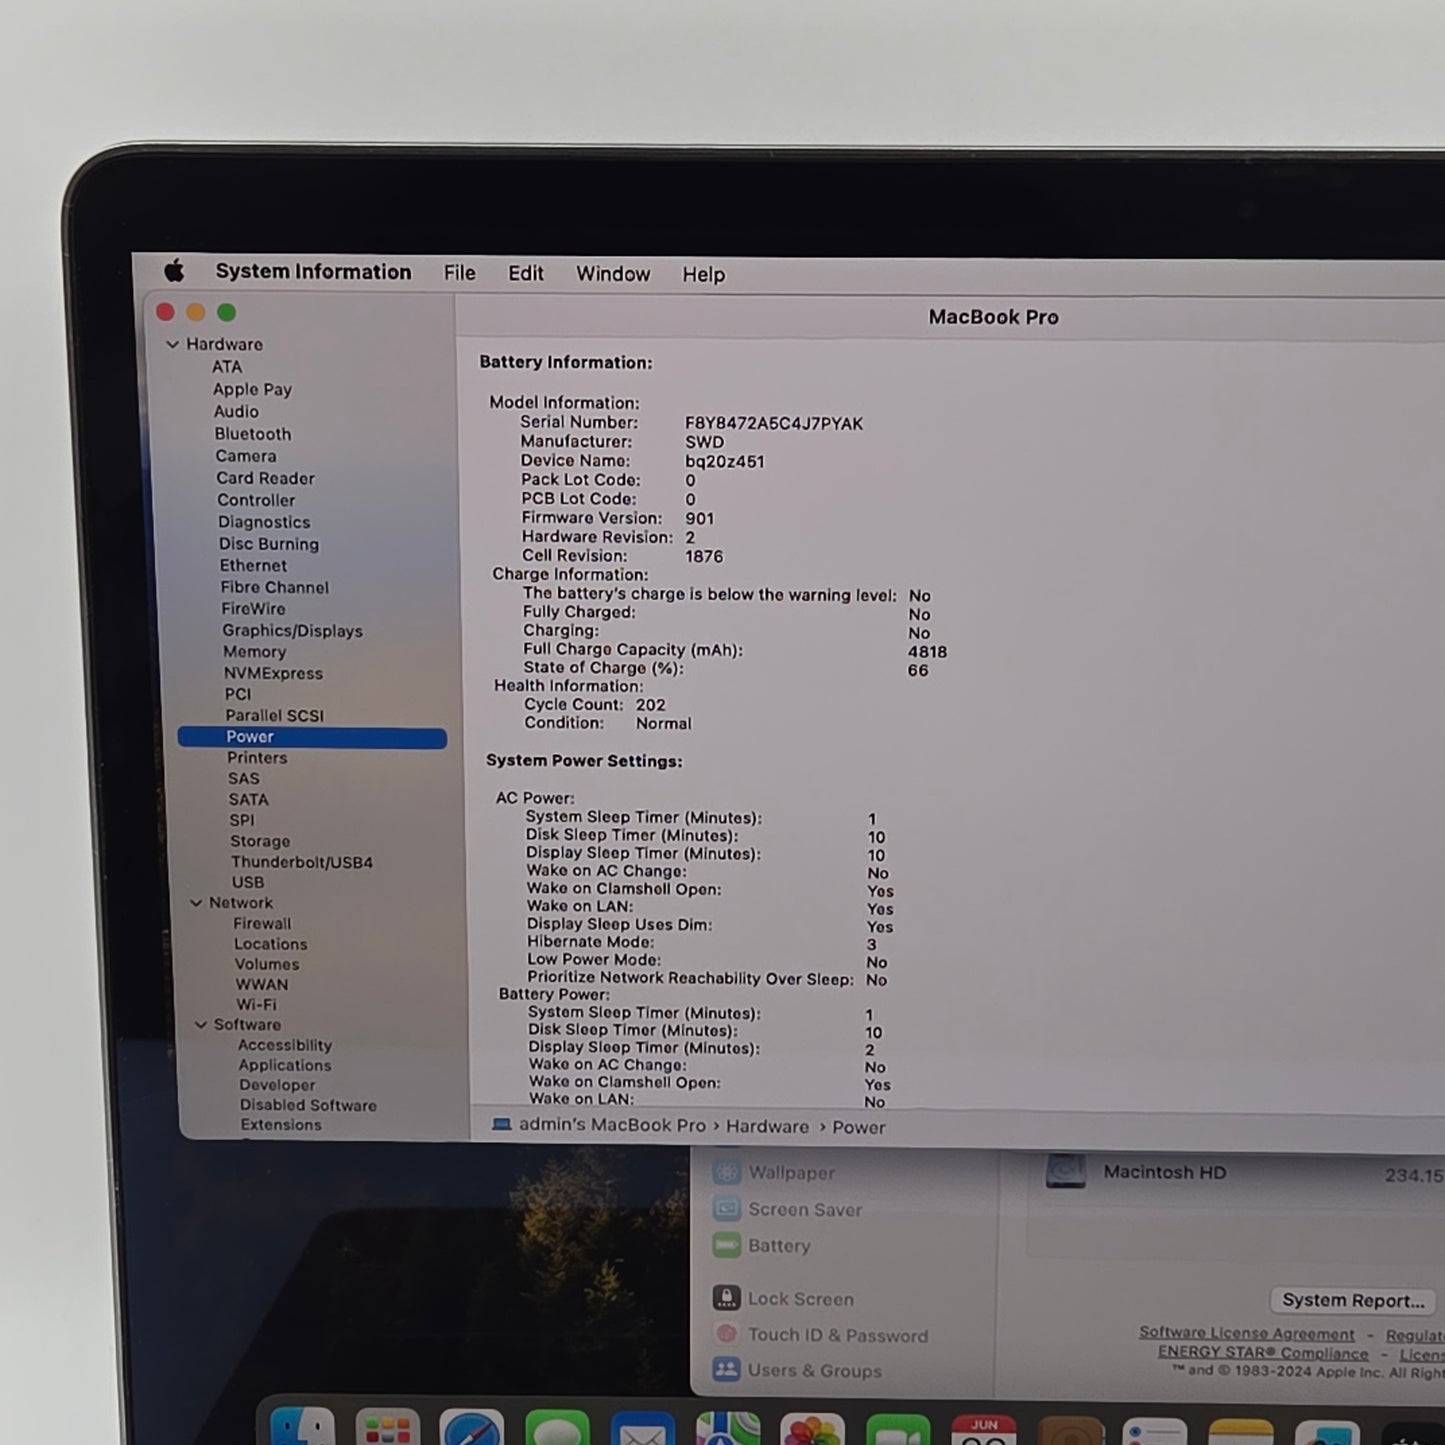The height and width of the screenshot is (1445, 1445).
Task: Open the ENERGY STAR Compliance link
Action: click(x=1263, y=1352)
